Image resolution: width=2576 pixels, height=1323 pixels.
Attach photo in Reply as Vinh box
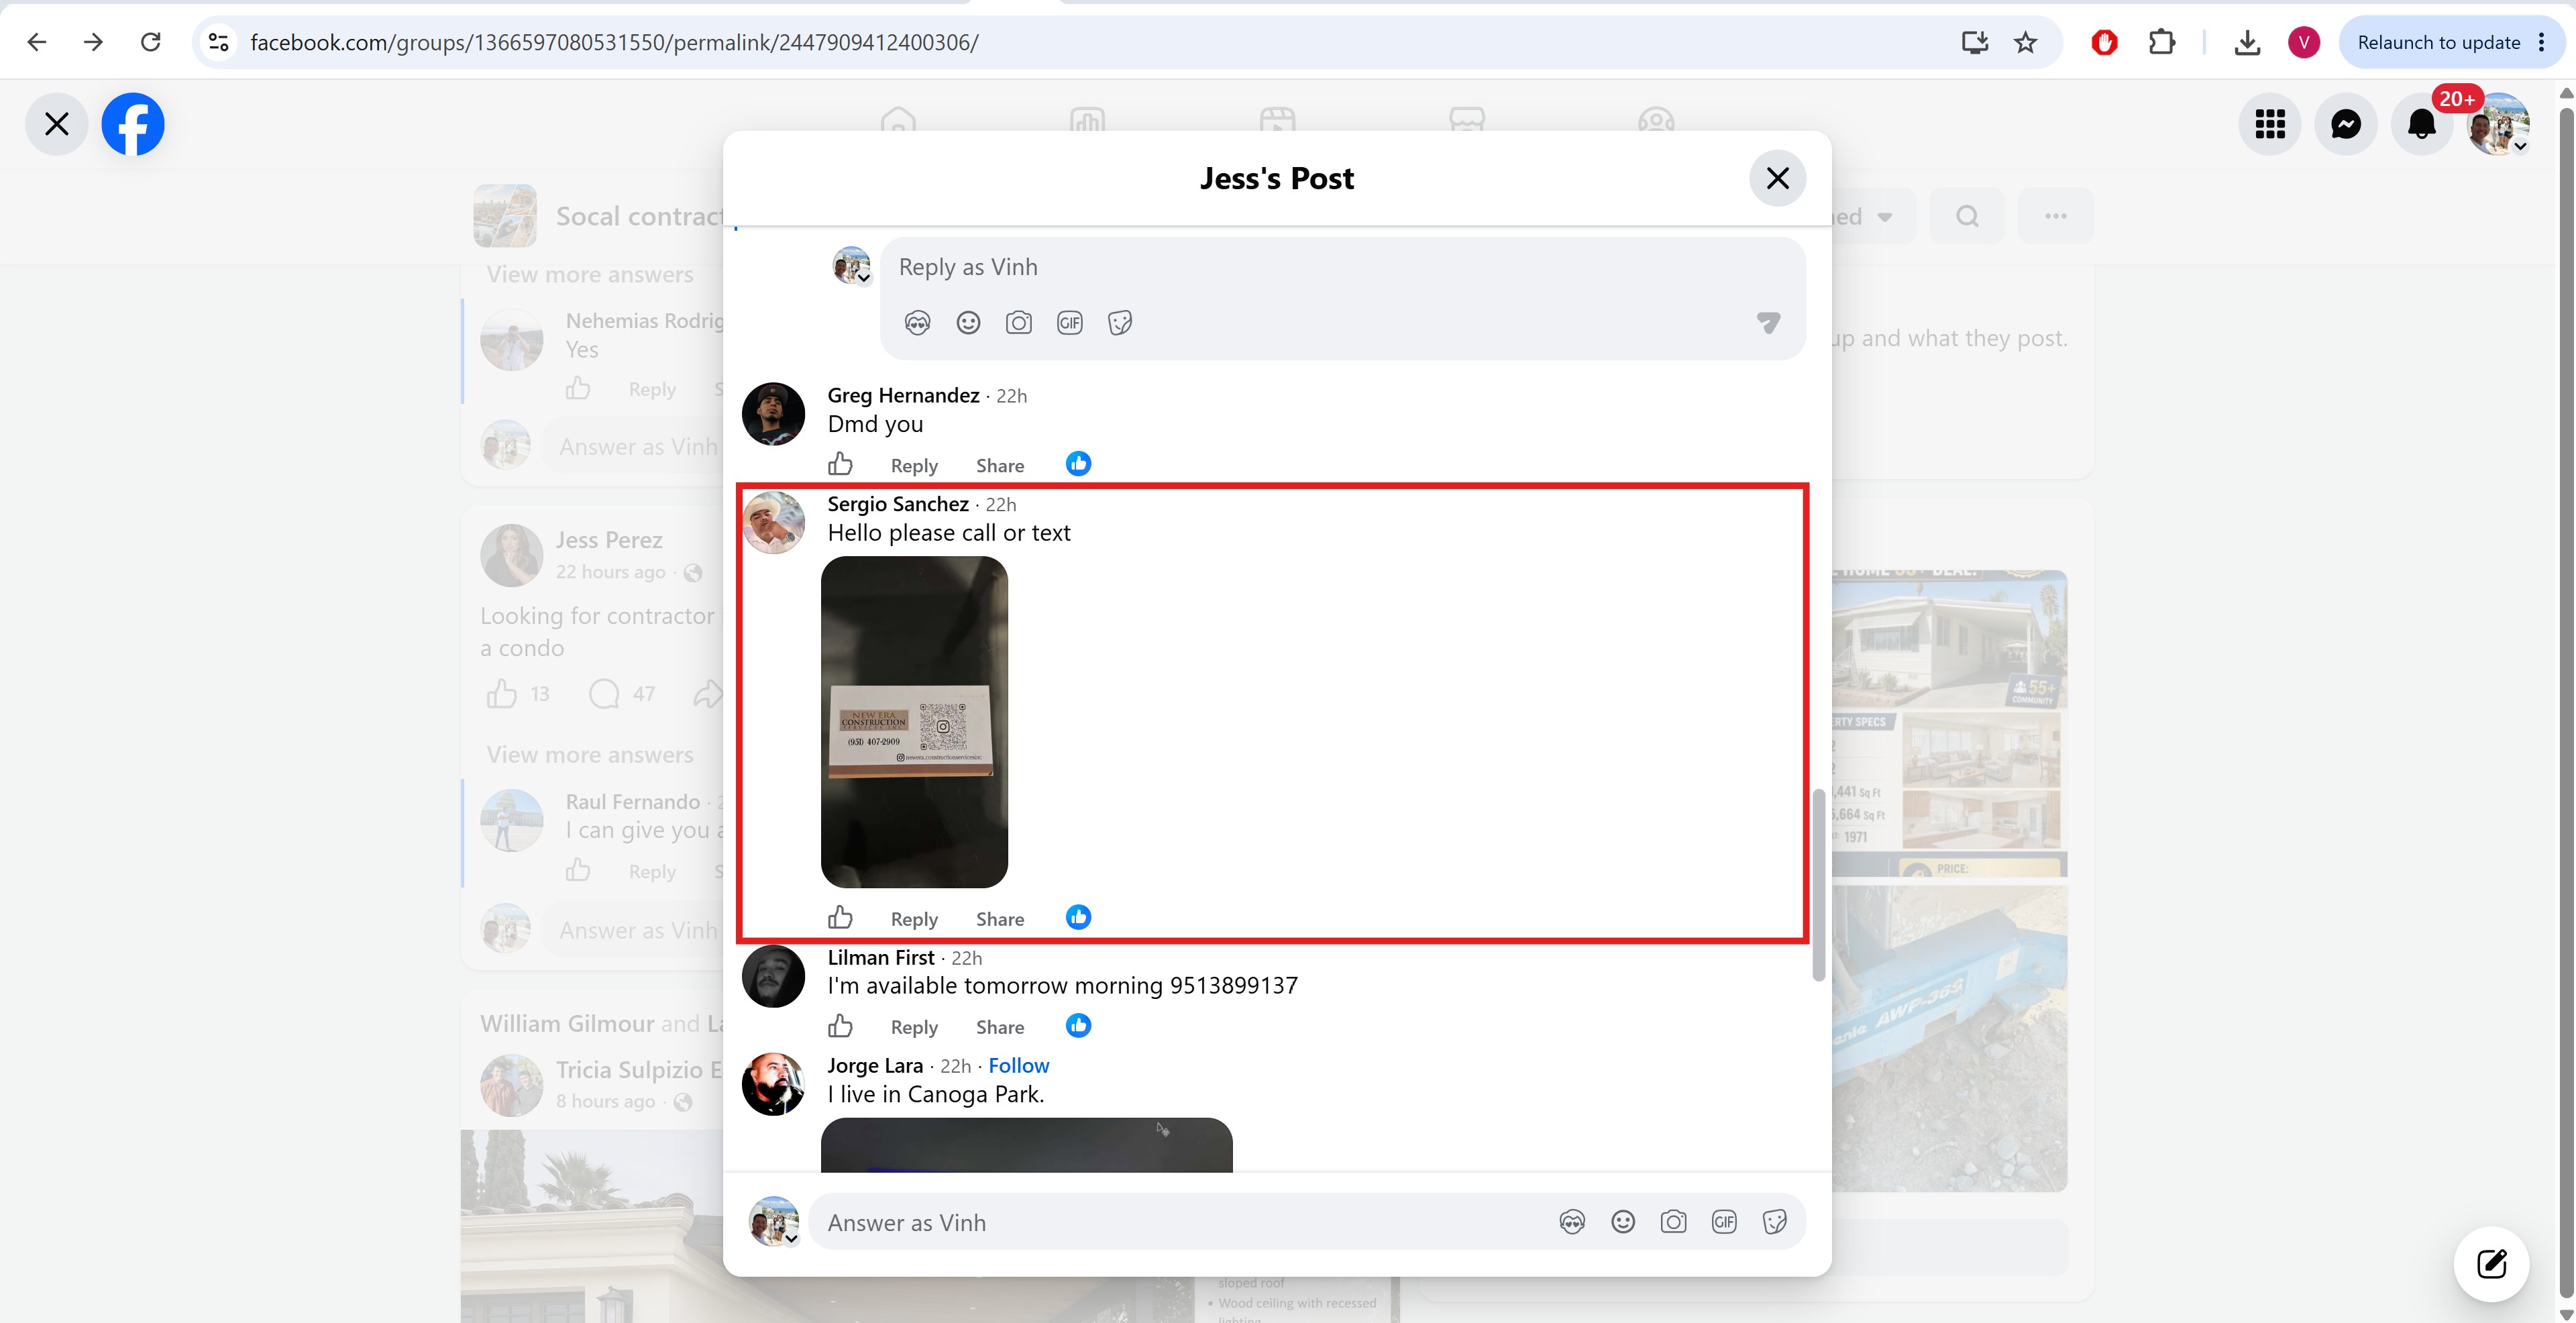pyautogui.click(x=1019, y=322)
